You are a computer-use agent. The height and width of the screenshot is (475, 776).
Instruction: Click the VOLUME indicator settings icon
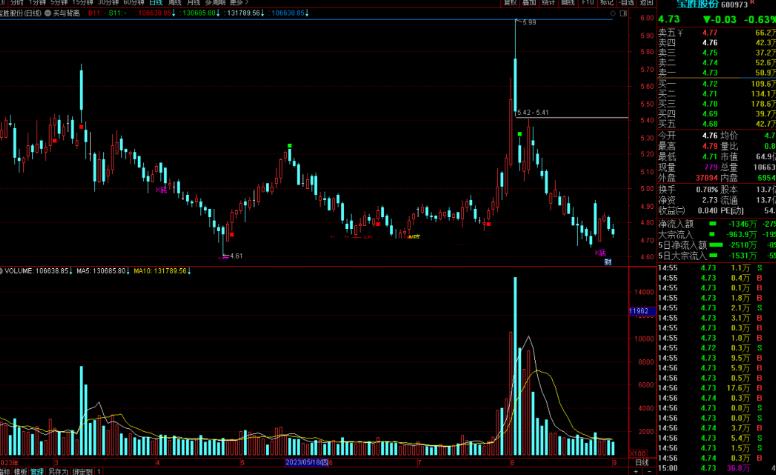(x=1, y=271)
